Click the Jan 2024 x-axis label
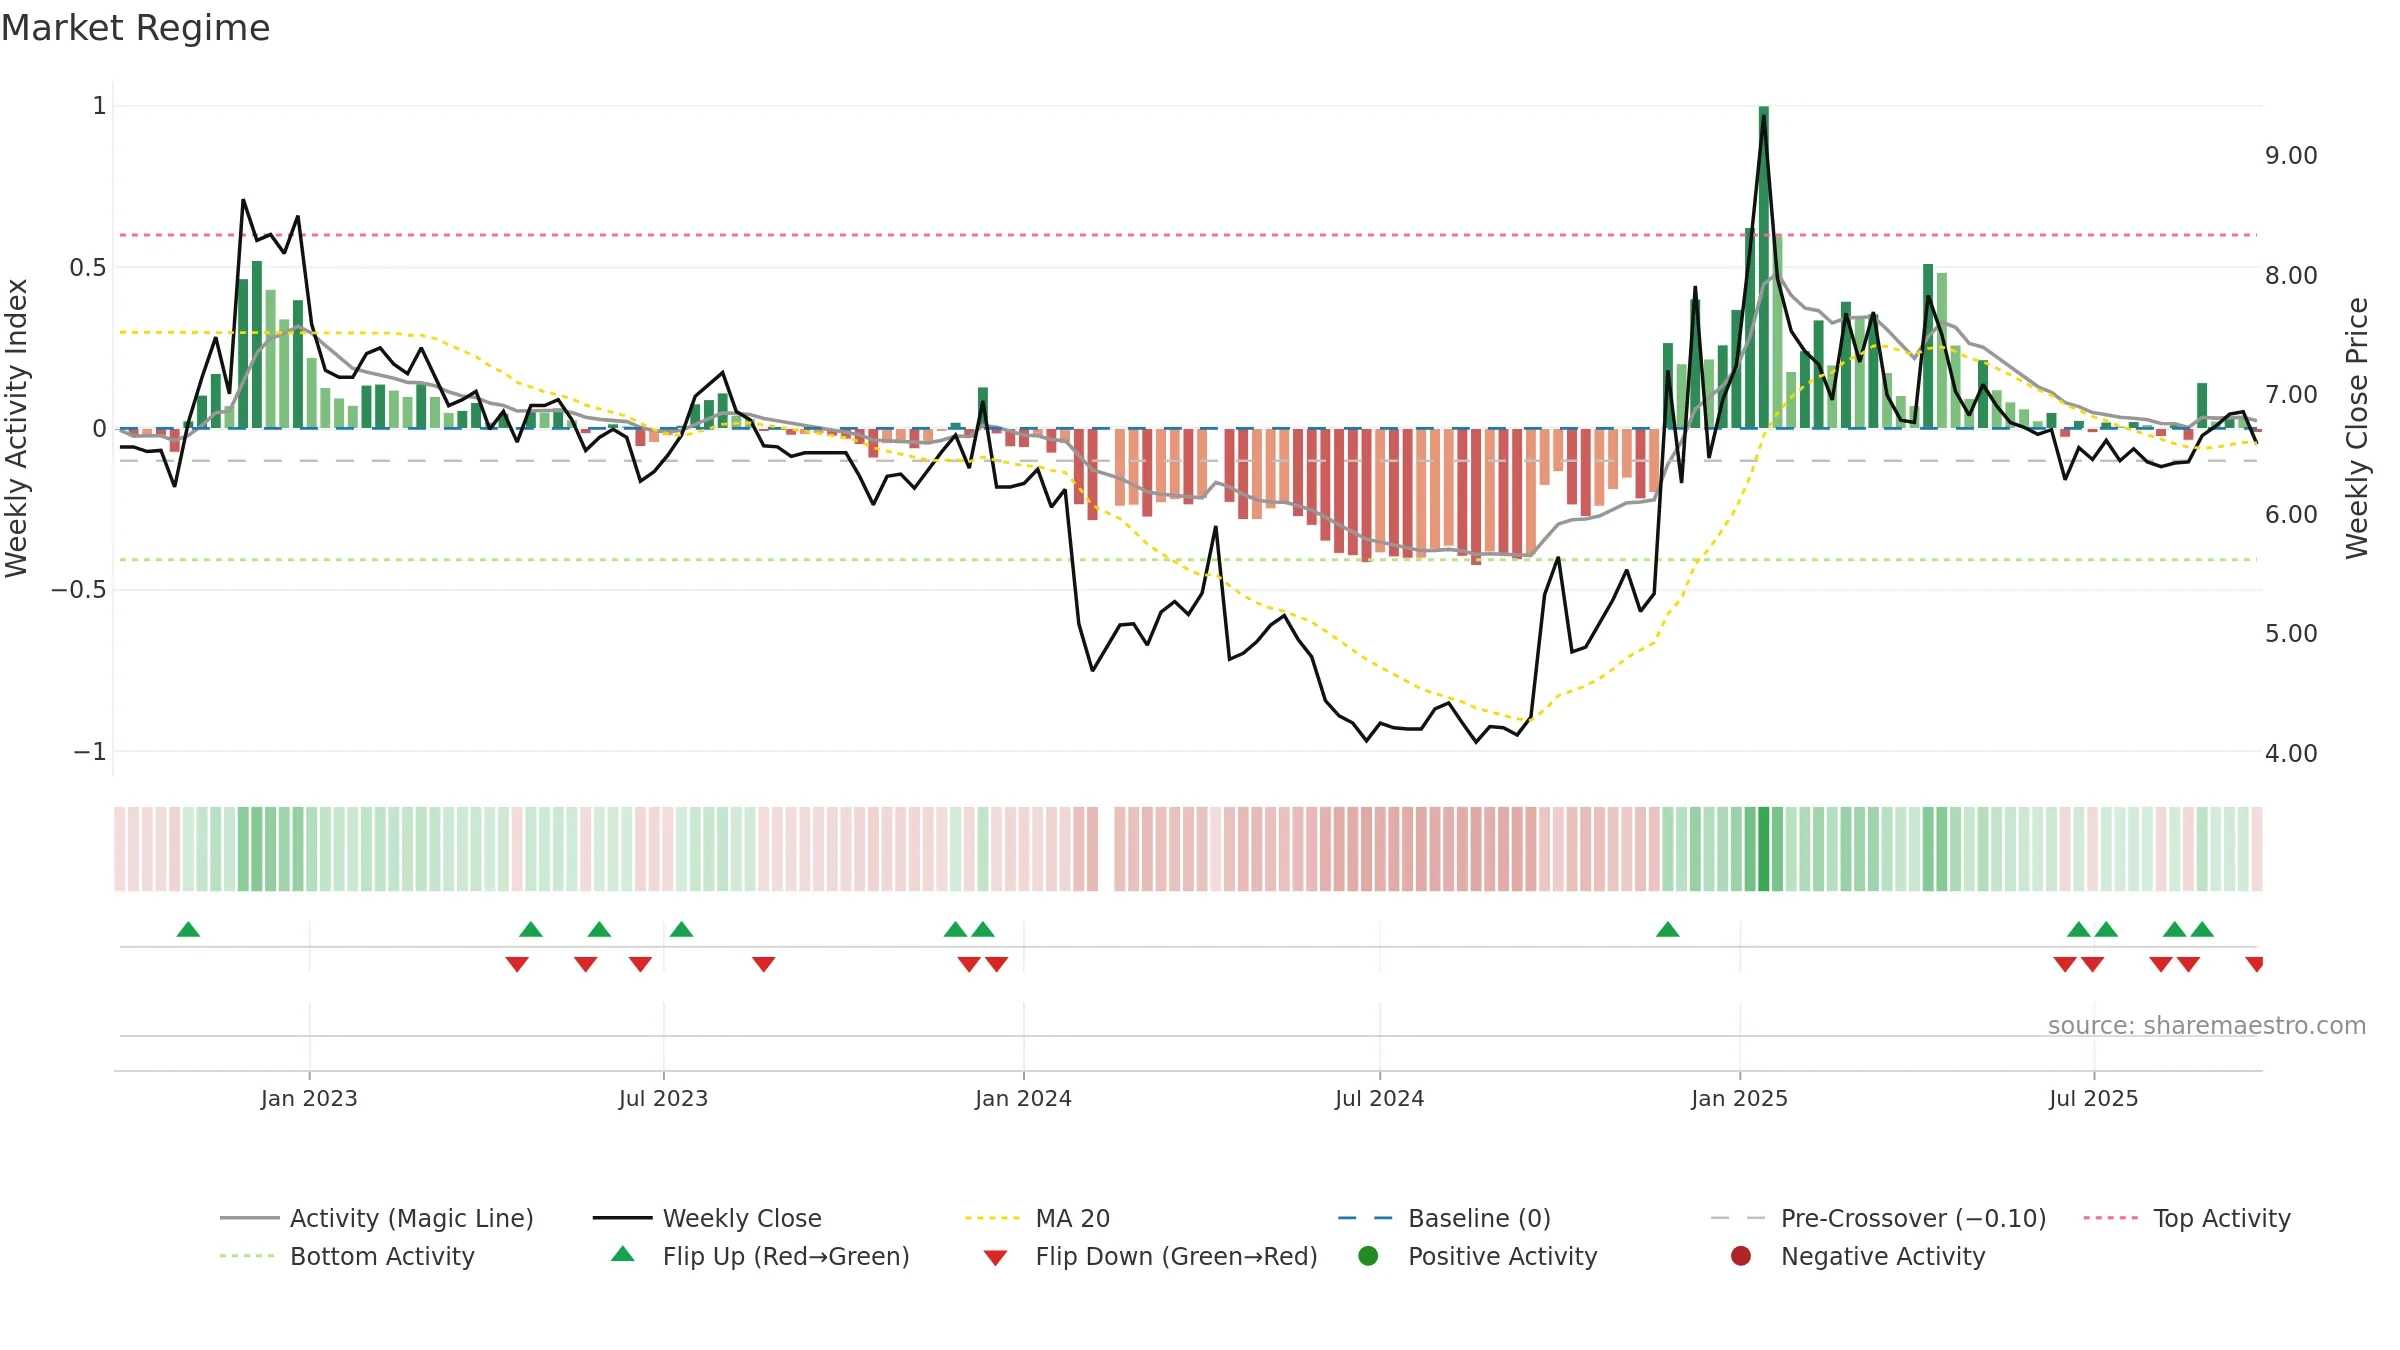This screenshot has height=1350, width=2400. [1023, 1098]
